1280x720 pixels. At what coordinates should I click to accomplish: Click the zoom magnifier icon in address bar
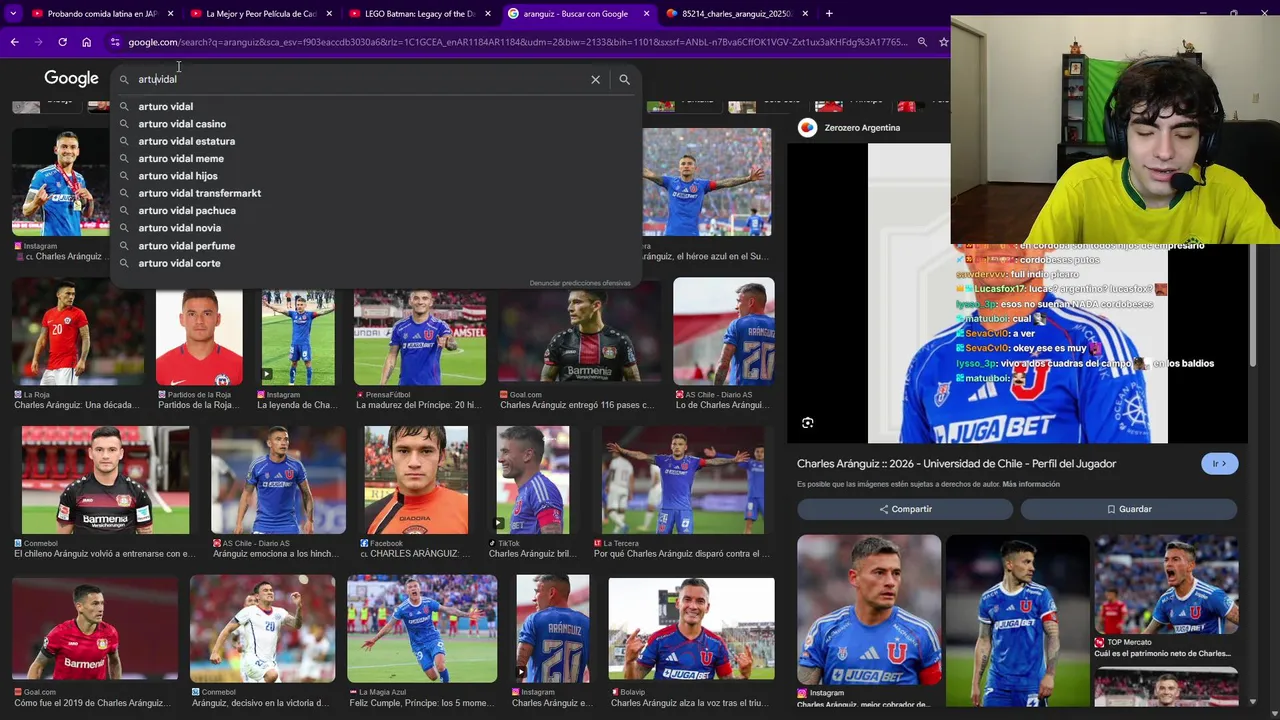922,42
